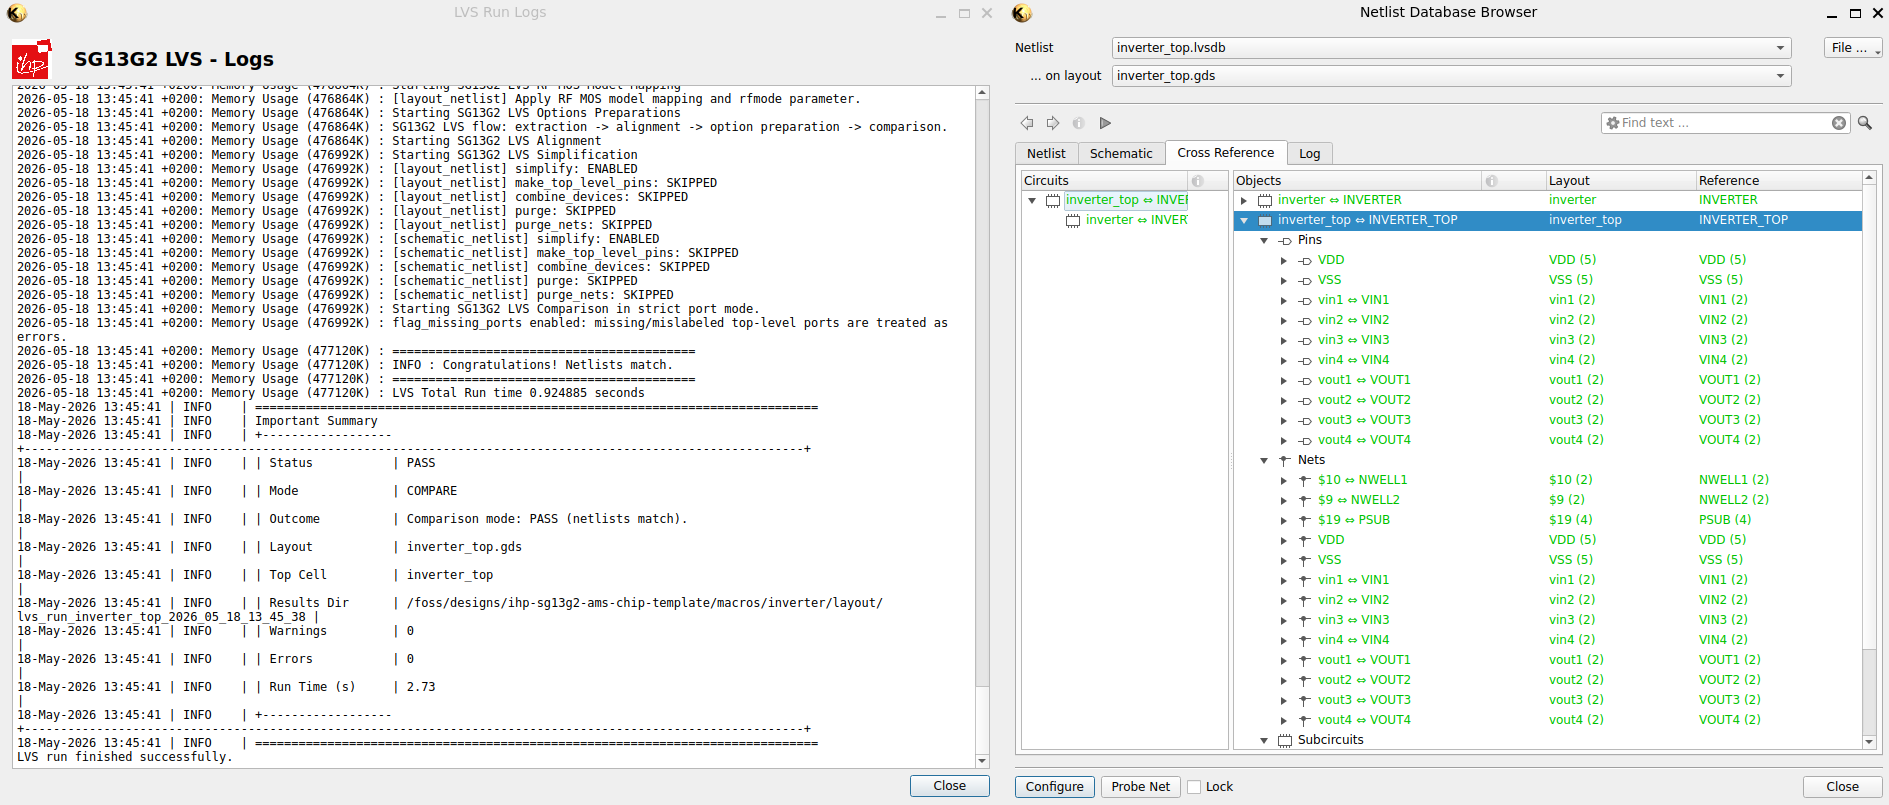
Task: Click the IHP logo in LVS Logs header
Action: pyautogui.click(x=32, y=60)
